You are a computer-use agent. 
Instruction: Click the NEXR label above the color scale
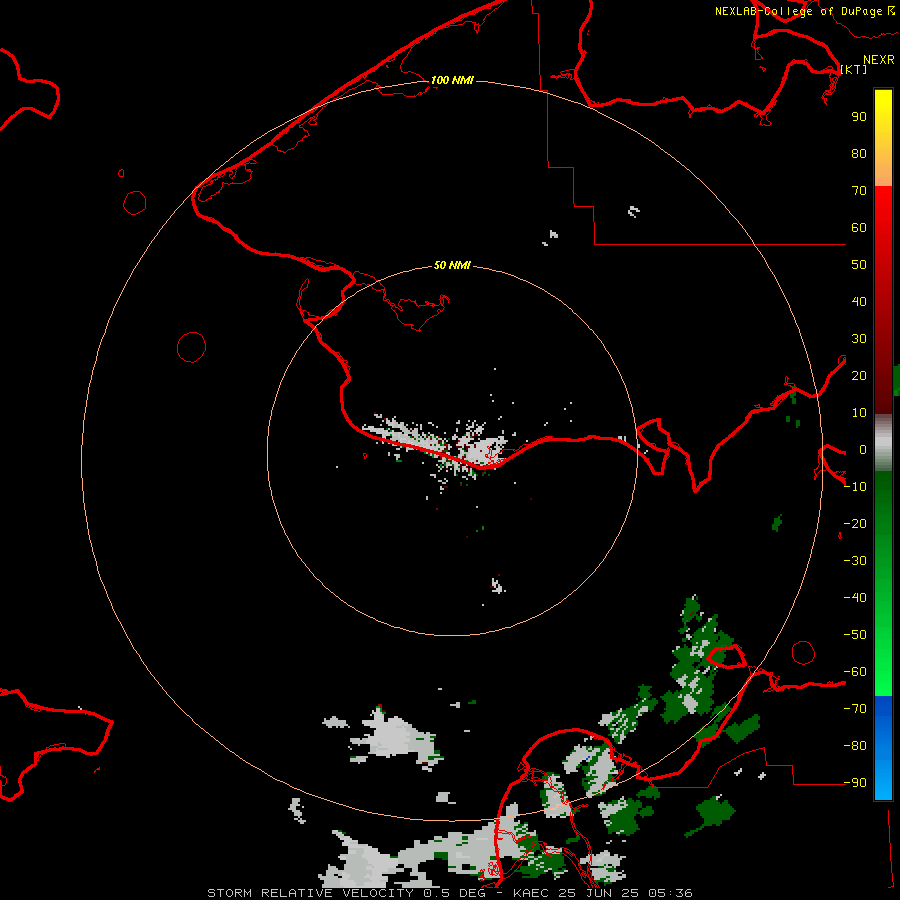[879, 60]
